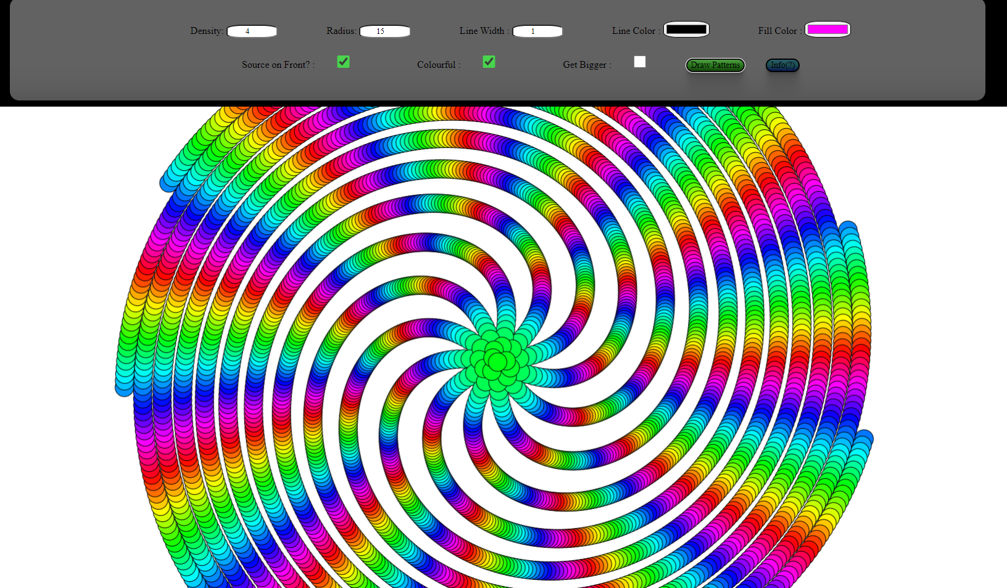This screenshot has height=588, width=1007.
Task: Click the "Source on Front?" label
Action: coord(277,65)
